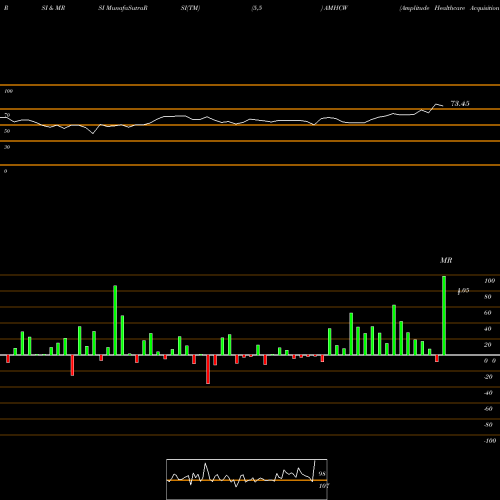Click the mini line chart thumbnail at bottom
Screen dimensions: 500x500
247,479
